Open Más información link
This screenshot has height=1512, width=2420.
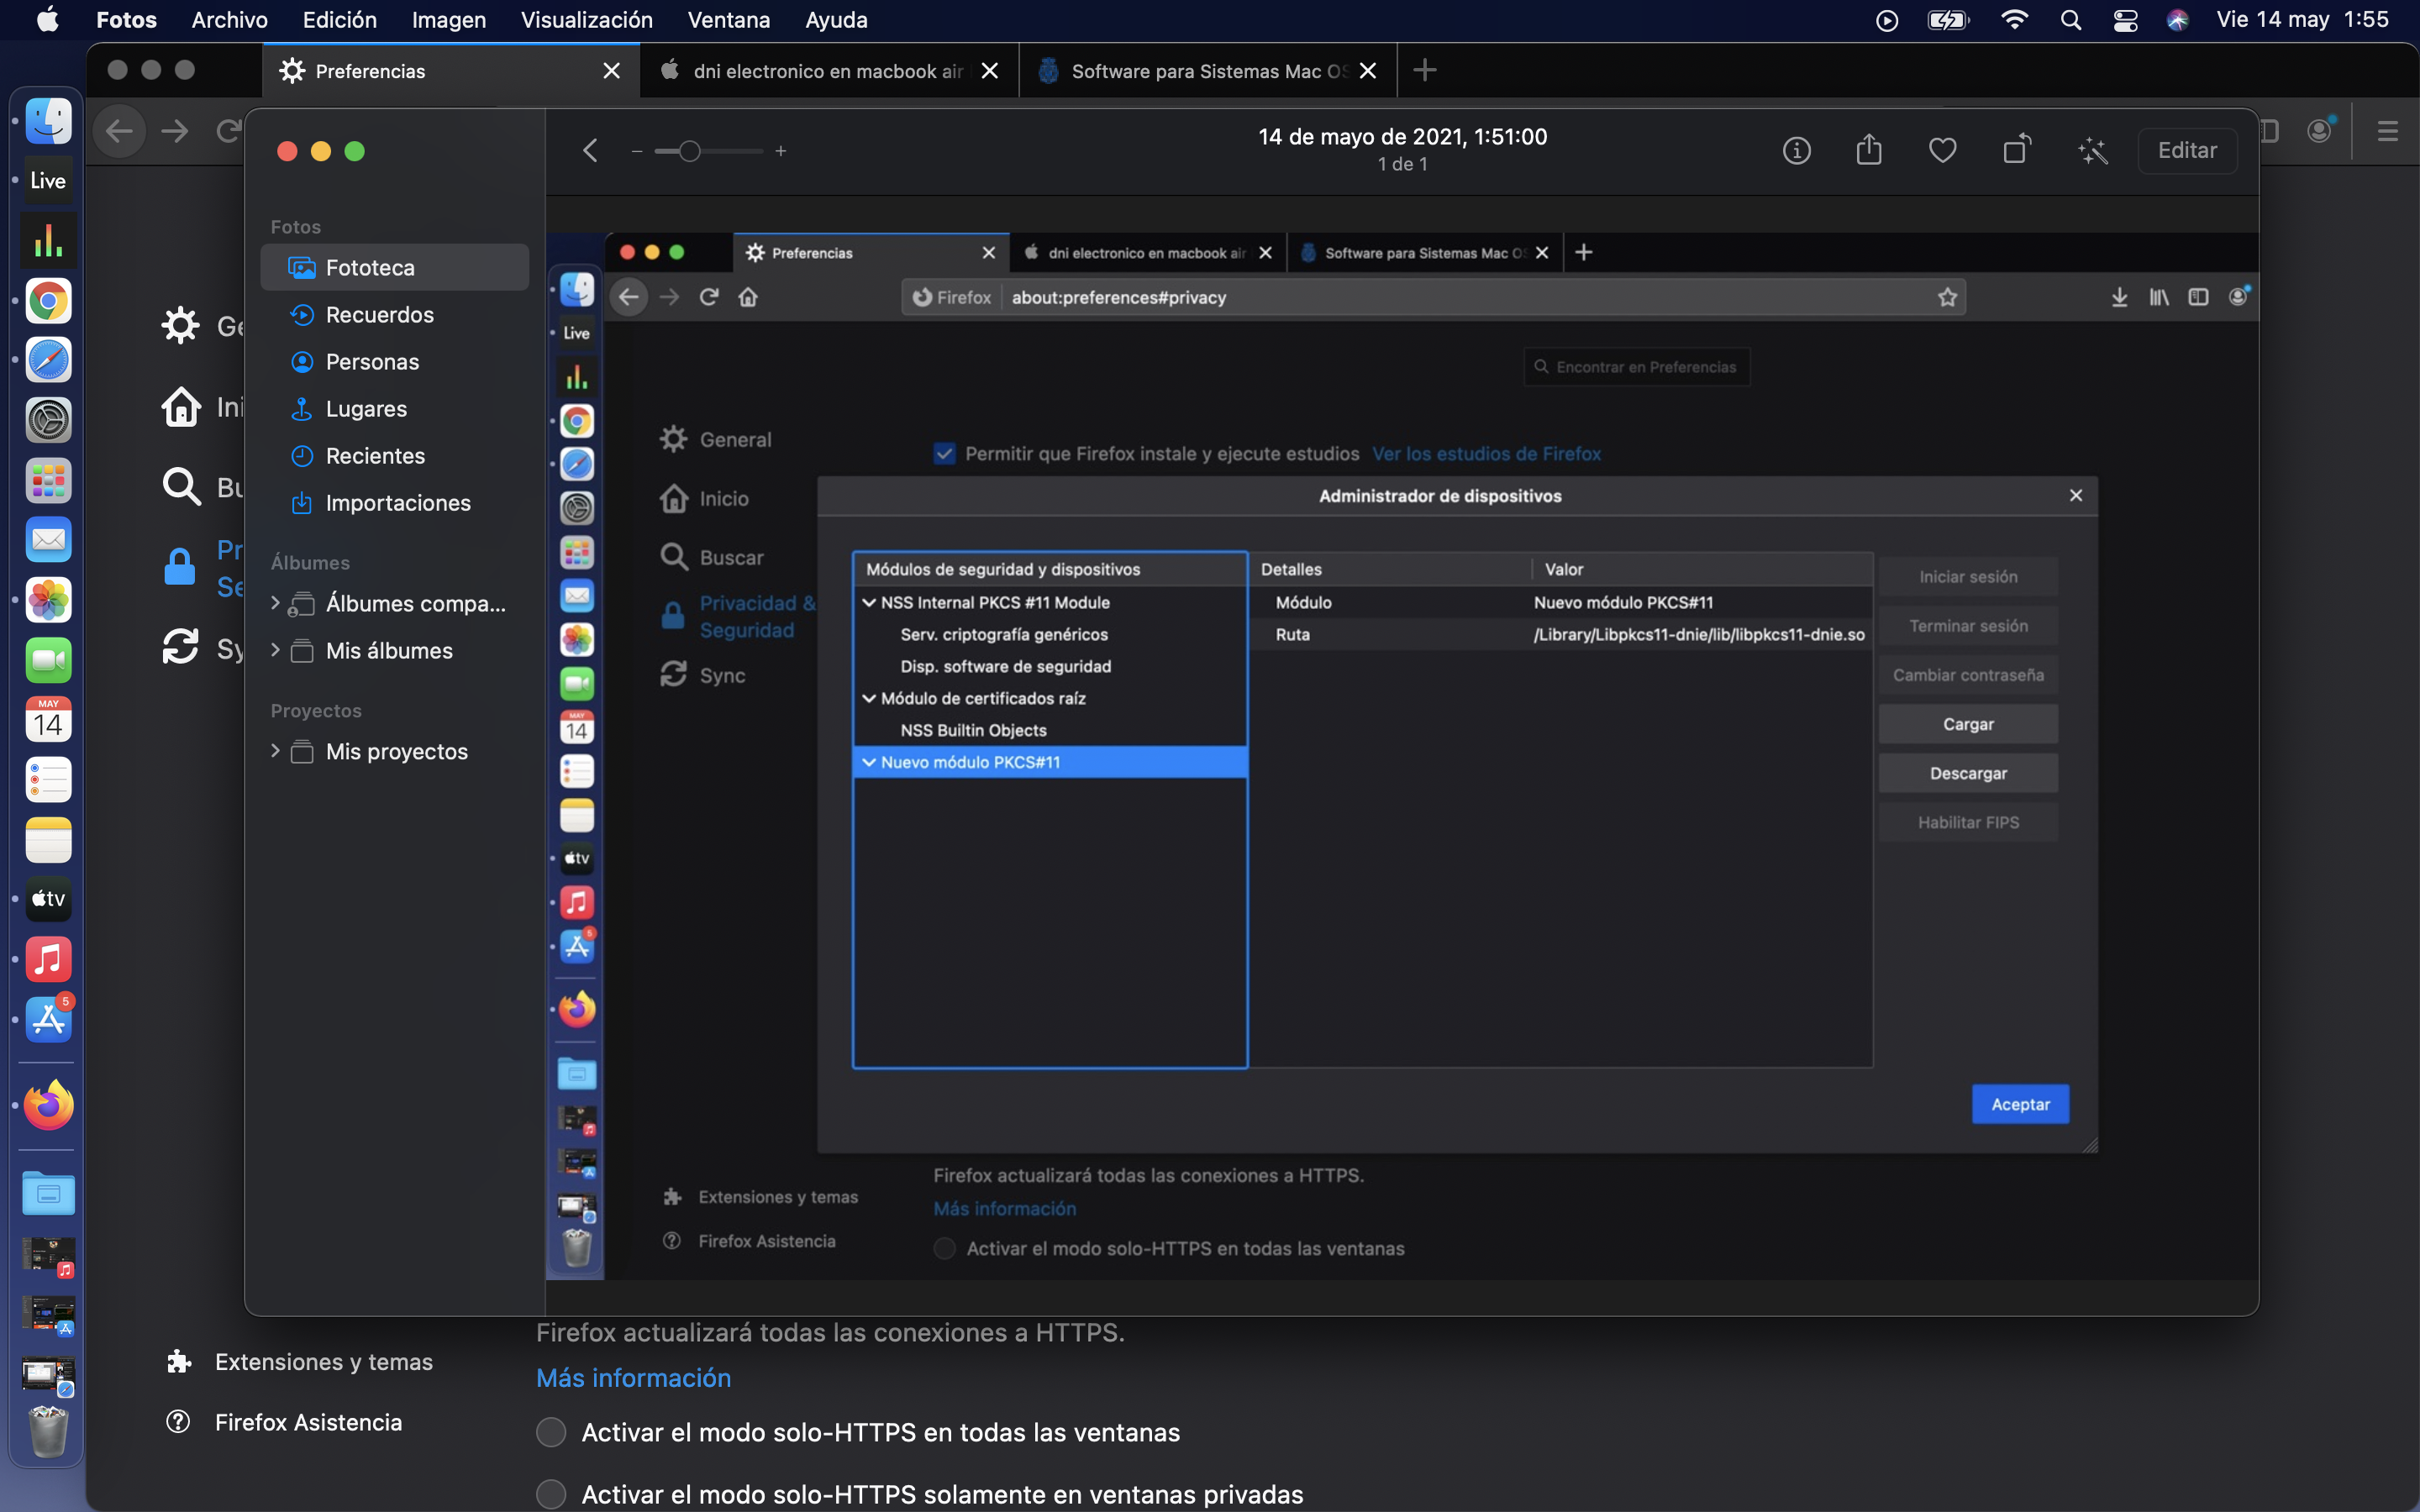633,1378
